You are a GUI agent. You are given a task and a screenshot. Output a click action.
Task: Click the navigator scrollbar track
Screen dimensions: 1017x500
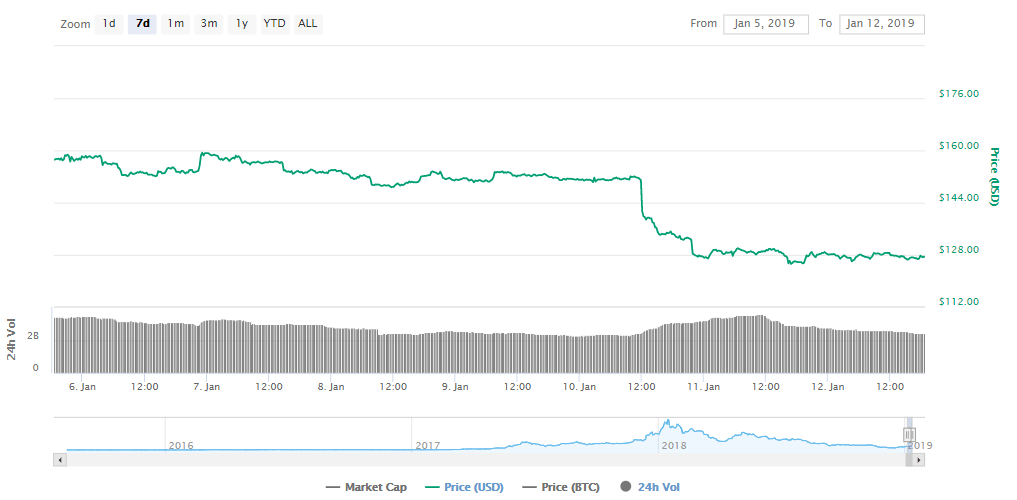[480, 459]
